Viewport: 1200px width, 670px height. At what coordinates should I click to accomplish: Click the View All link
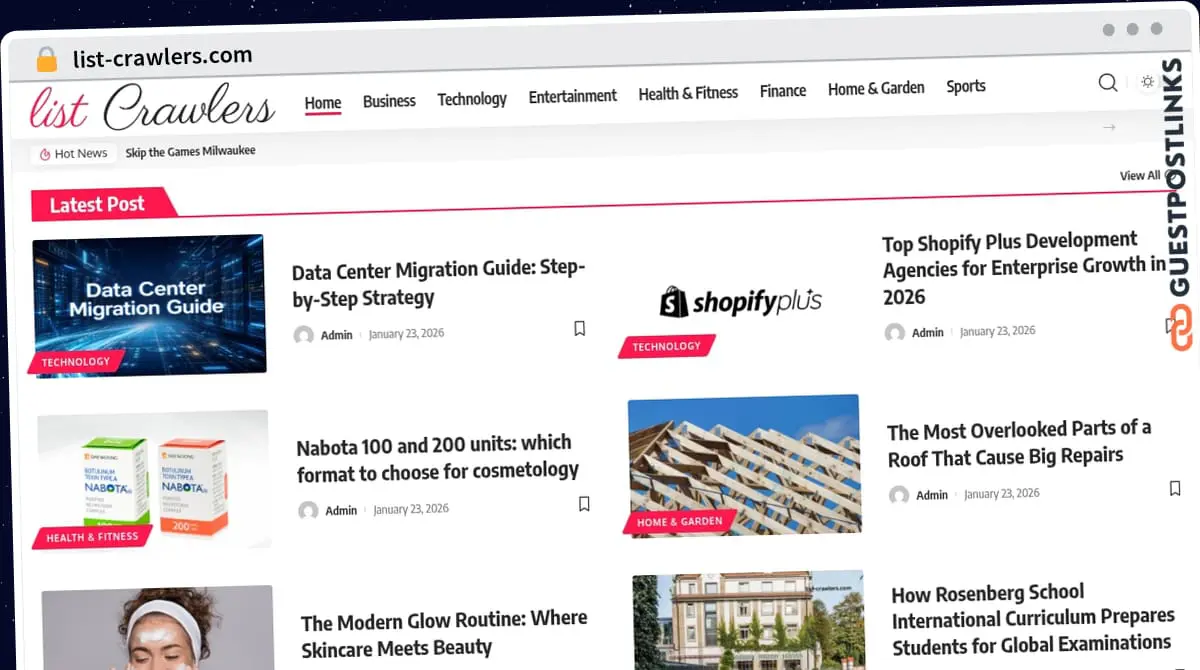click(1140, 175)
